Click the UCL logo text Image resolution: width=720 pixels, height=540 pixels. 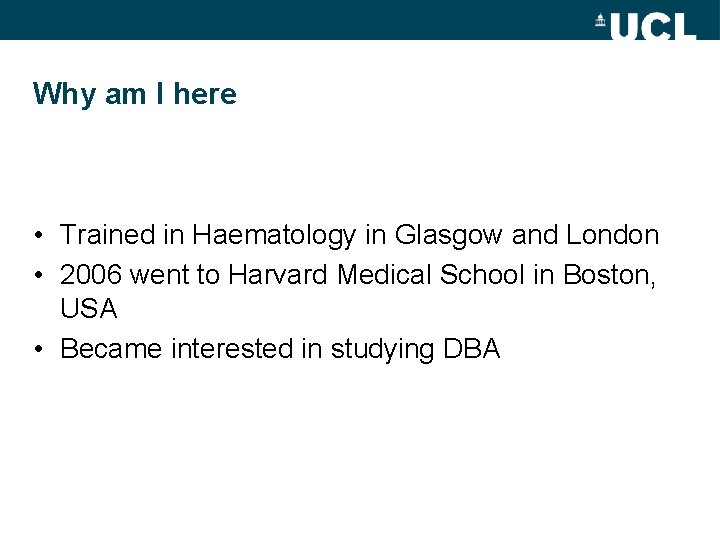coord(653,25)
